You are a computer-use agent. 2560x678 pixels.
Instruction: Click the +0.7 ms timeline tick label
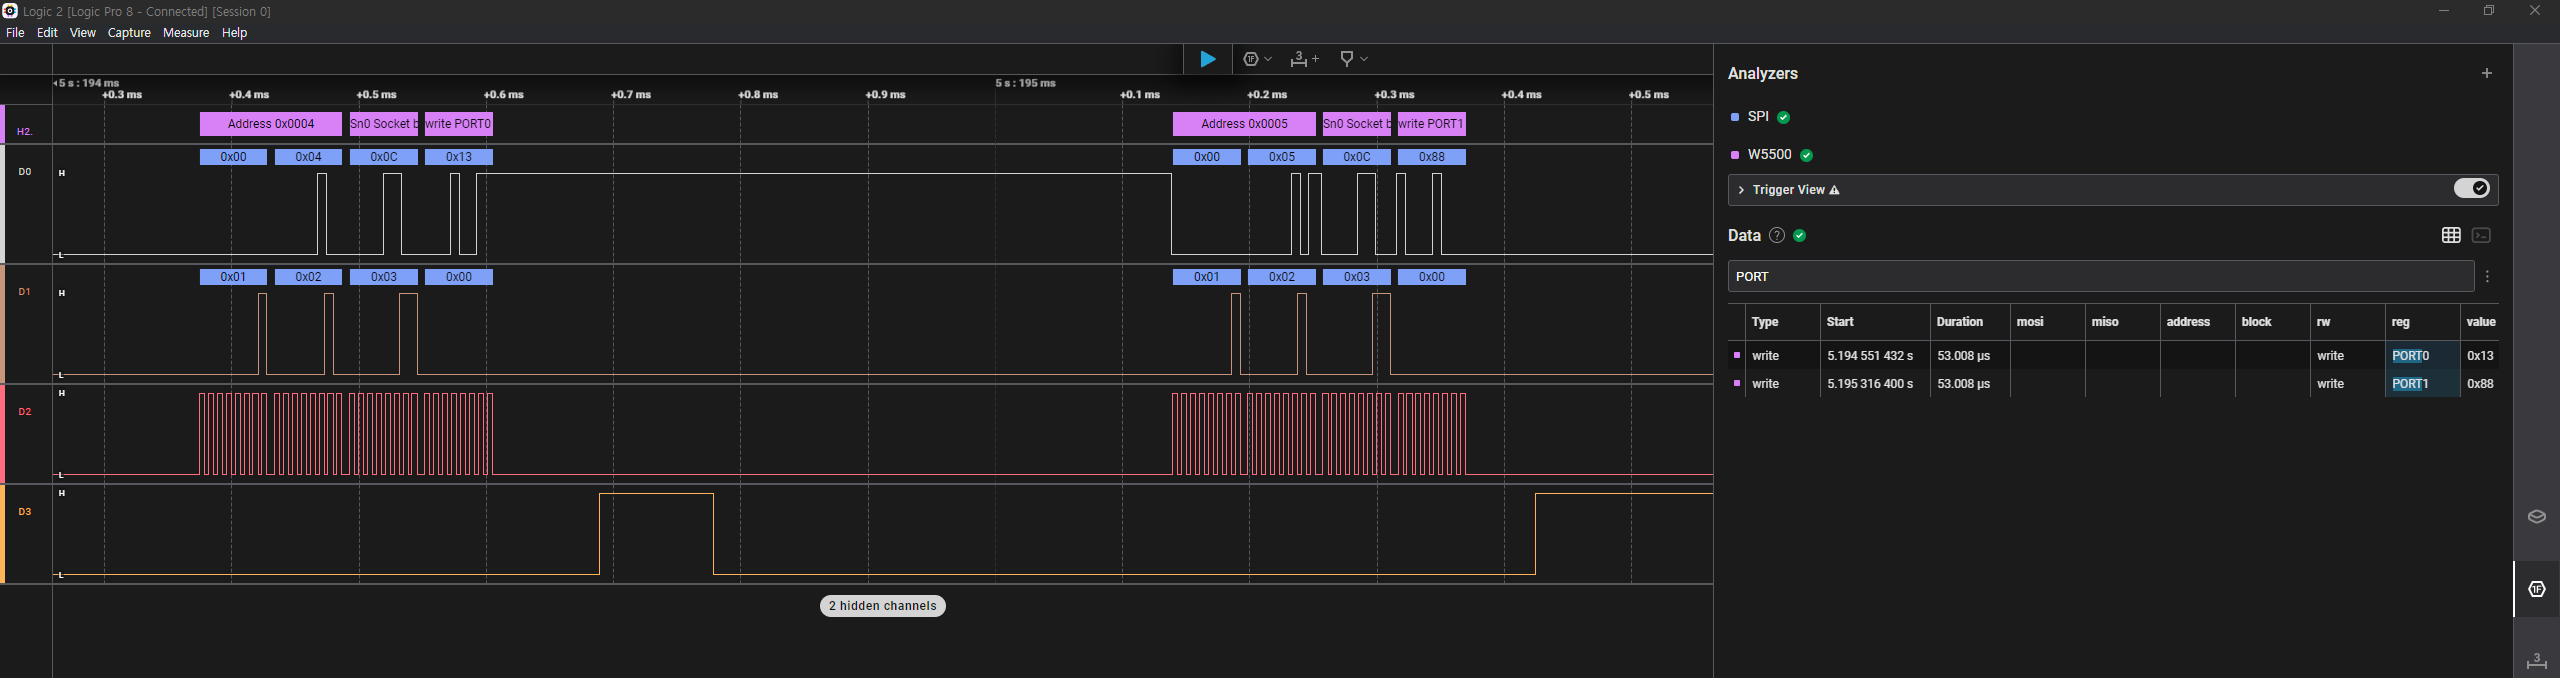tap(631, 95)
